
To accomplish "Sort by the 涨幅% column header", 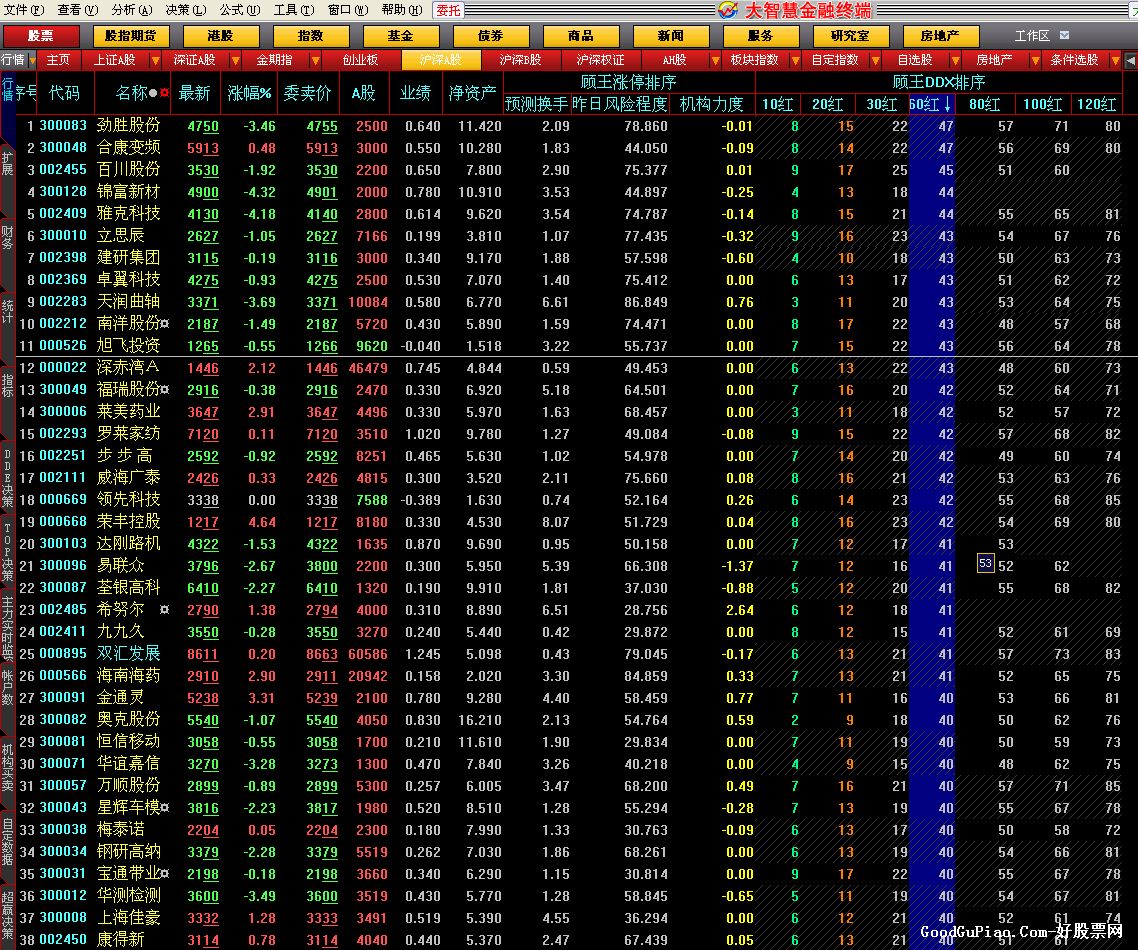I will [249, 93].
